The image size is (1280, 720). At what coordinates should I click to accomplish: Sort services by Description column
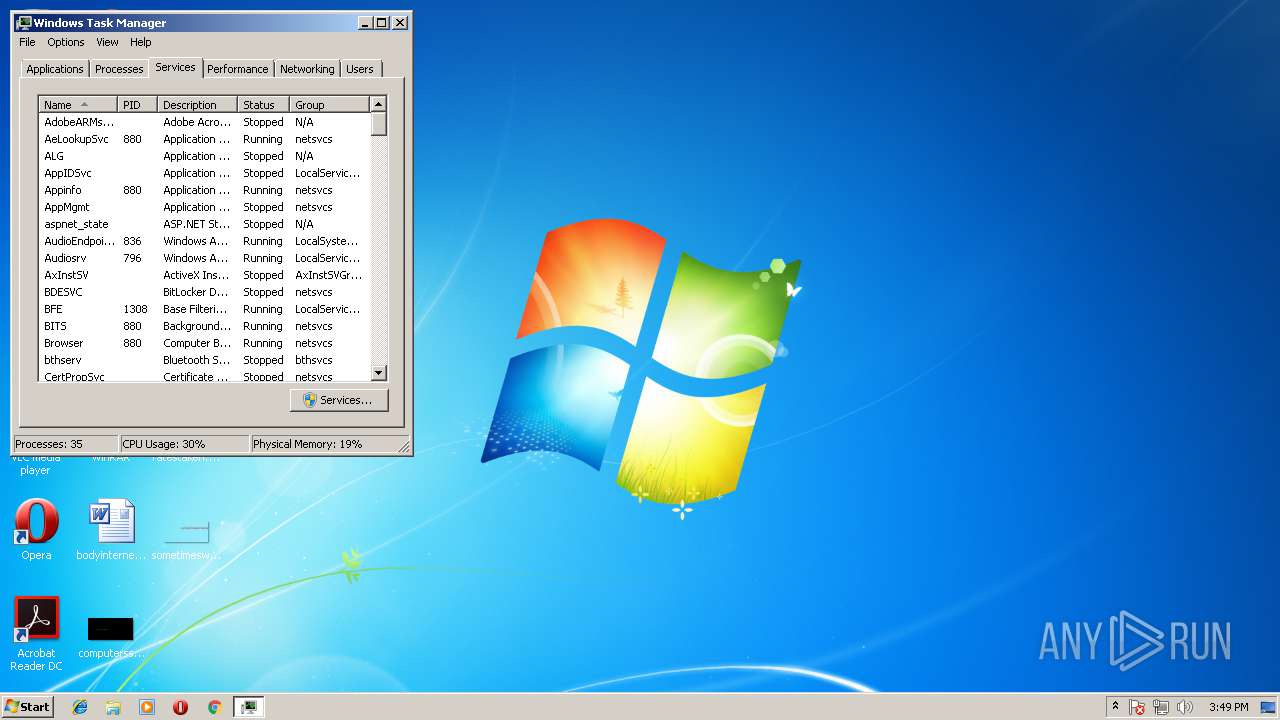(x=197, y=105)
